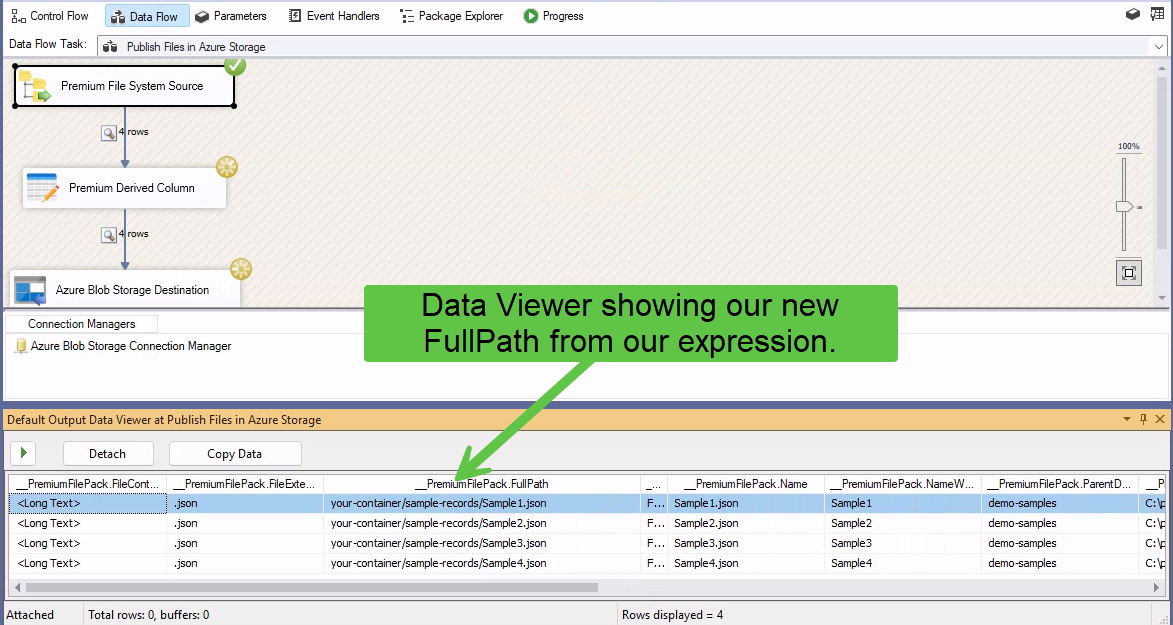Open the Event Handlers tab

point(334,16)
